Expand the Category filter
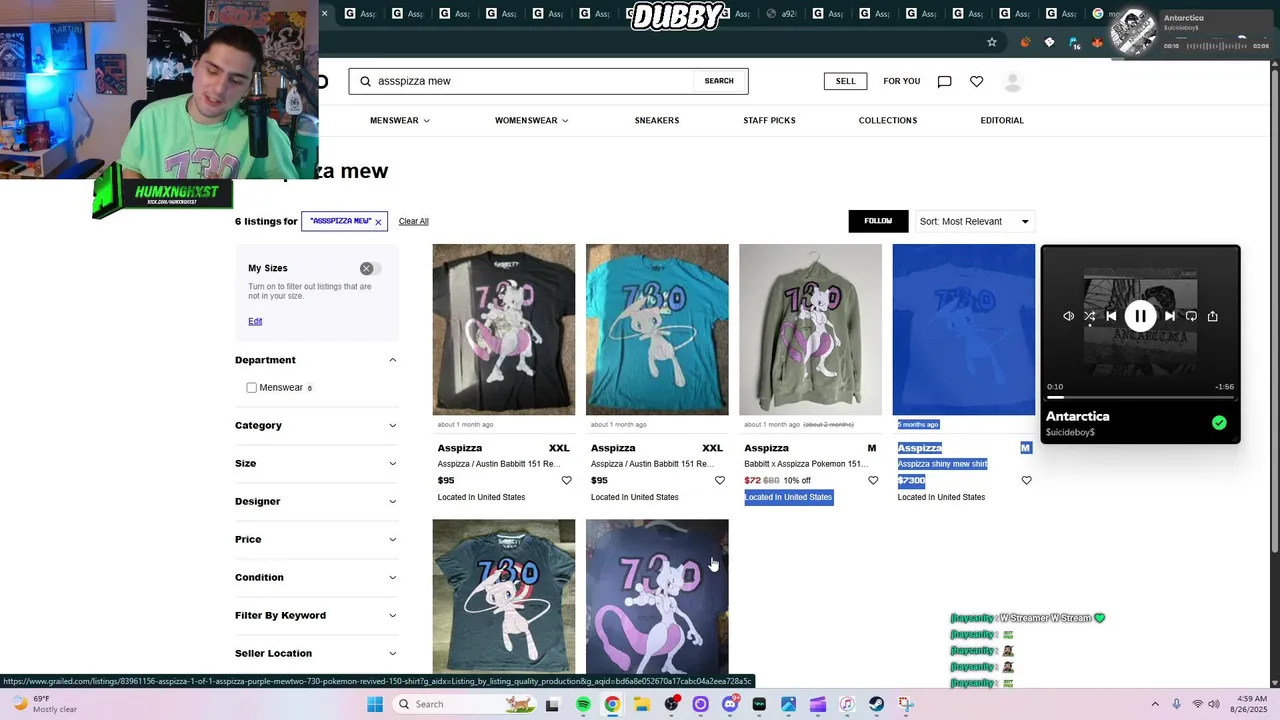The height and width of the screenshot is (720, 1280). (x=316, y=425)
